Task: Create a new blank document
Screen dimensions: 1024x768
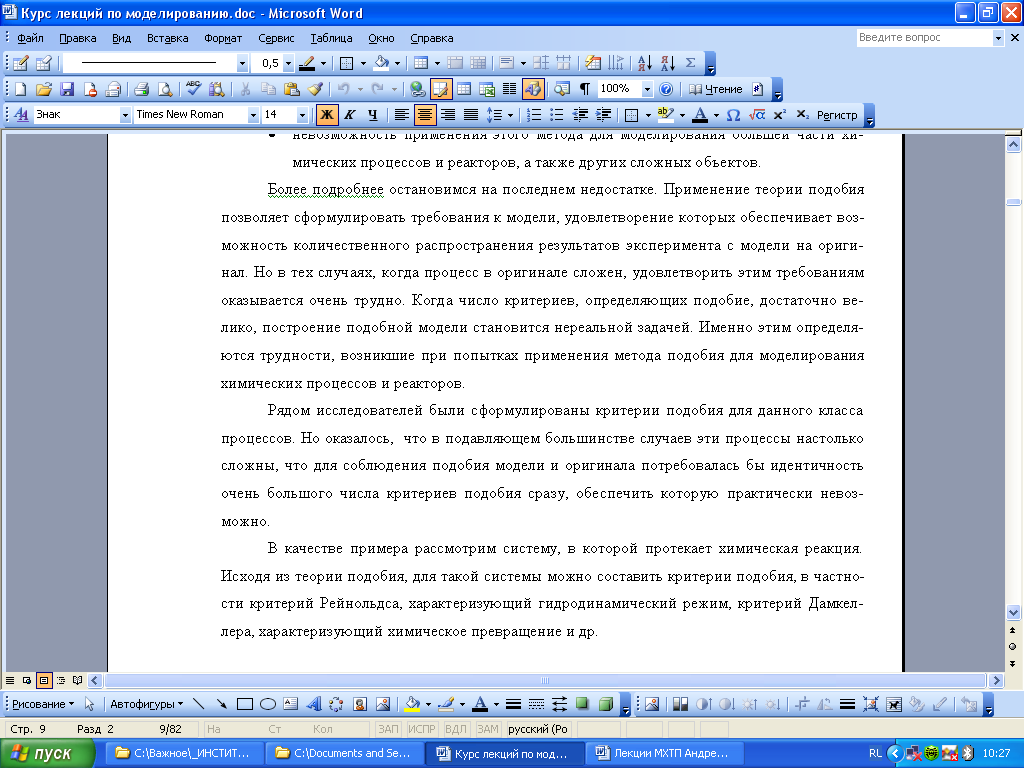Action: coord(21,89)
